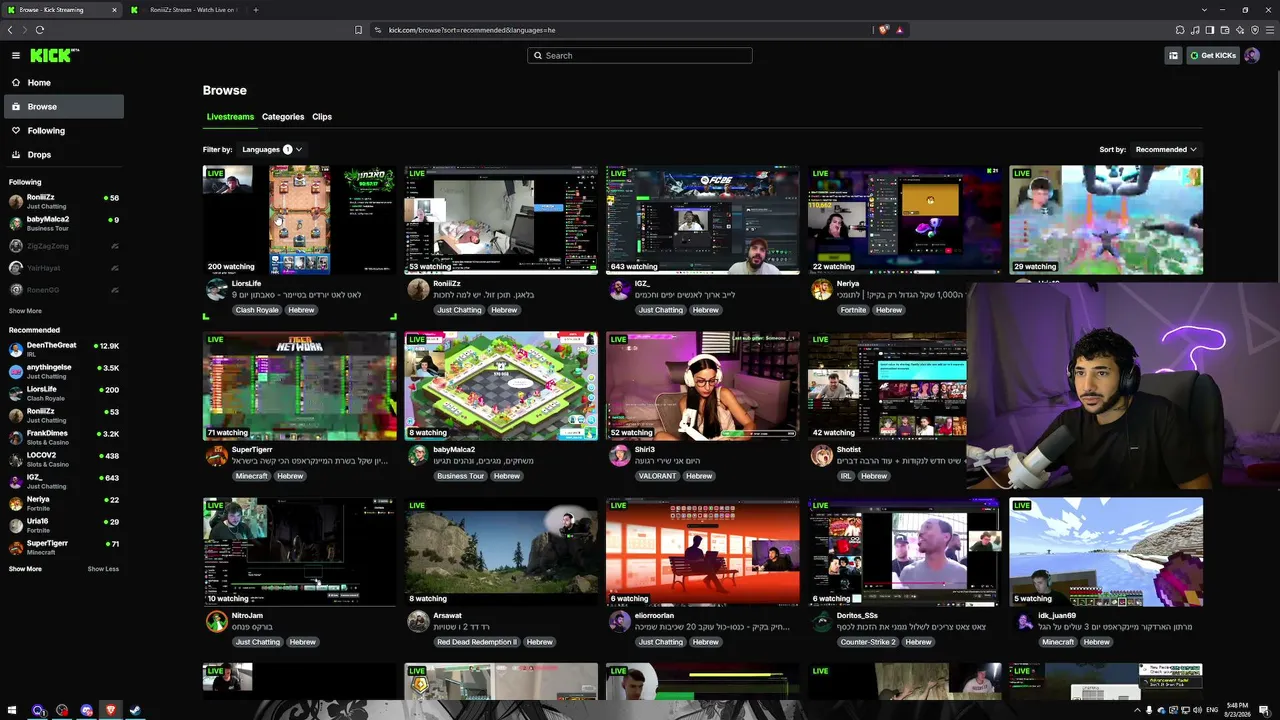Open the eliorroorlan stream thumbnail

pos(703,552)
